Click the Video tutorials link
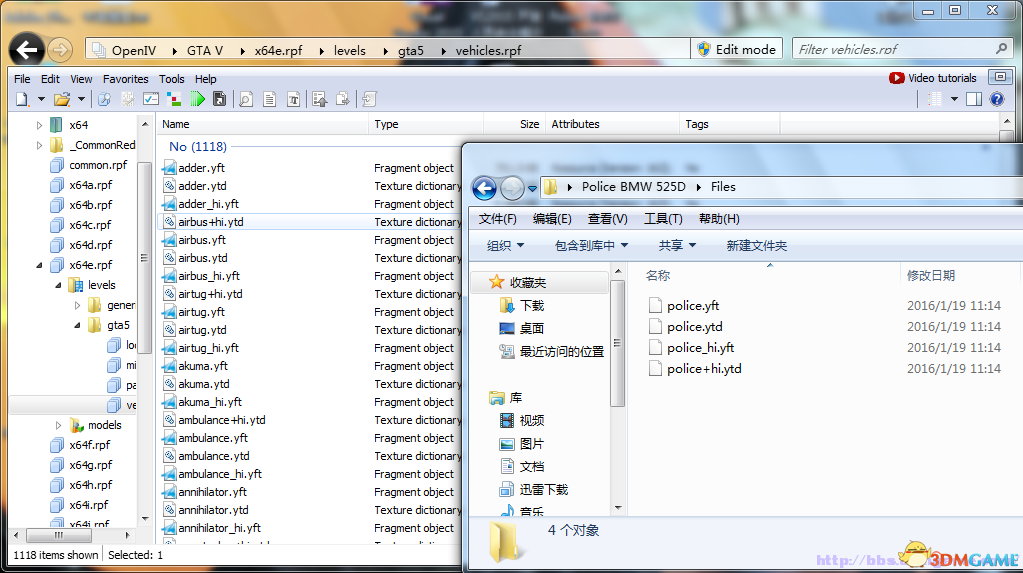 click(x=933, y=78)
